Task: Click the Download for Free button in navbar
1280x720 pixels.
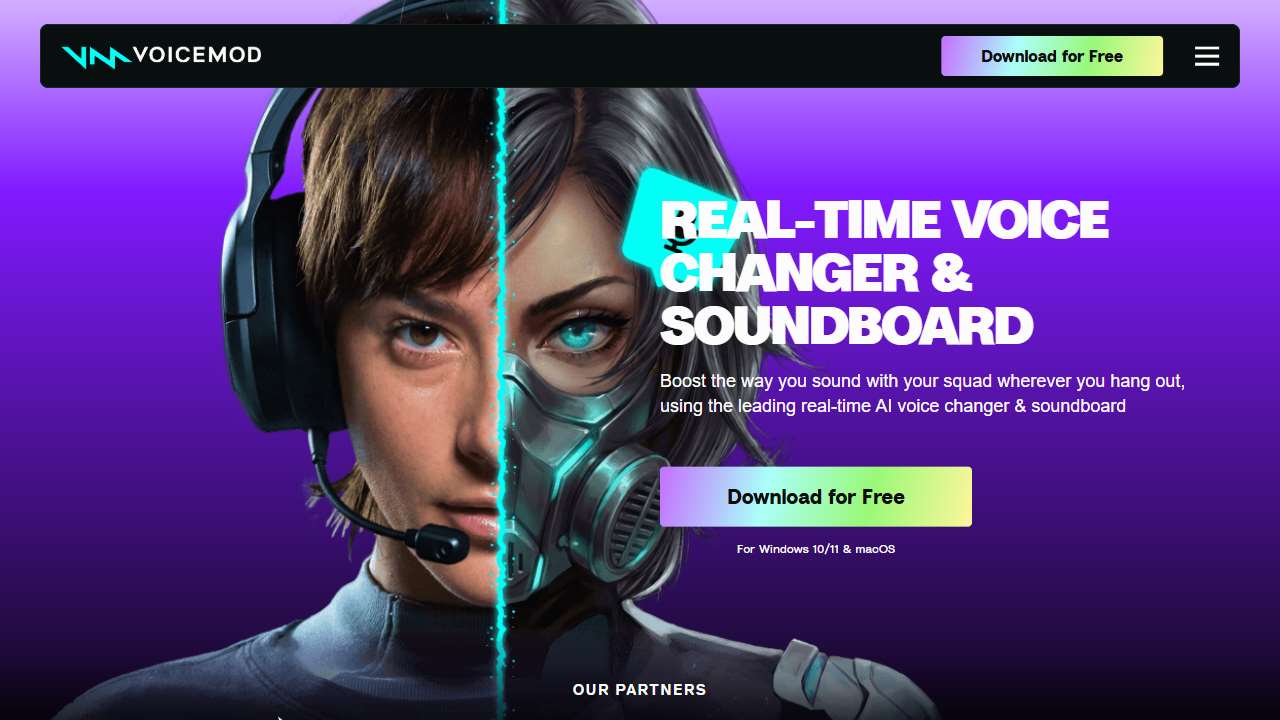Action: [1052, 56]
